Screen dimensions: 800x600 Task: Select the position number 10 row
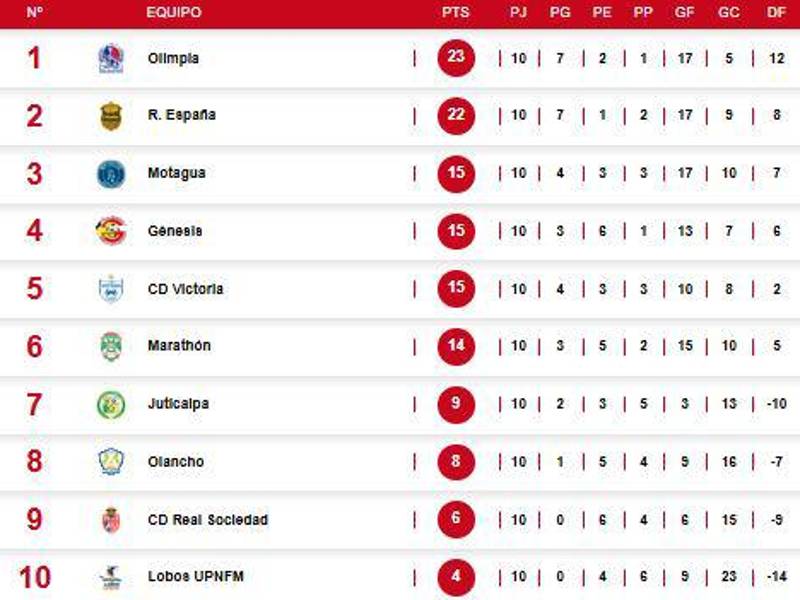(x=34, y=577)
